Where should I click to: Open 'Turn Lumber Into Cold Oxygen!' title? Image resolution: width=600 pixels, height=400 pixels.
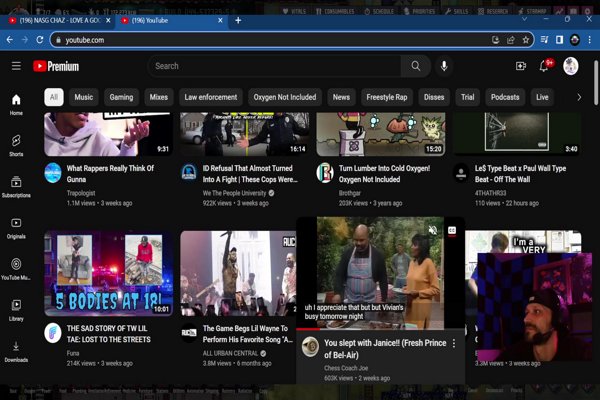(384, 174)
